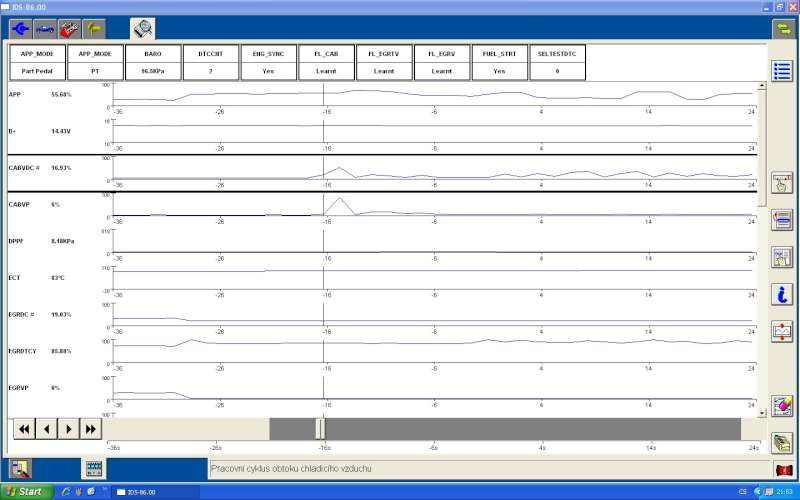
Task: Click the list view icon in right sidebar
Action: point(782,71)
